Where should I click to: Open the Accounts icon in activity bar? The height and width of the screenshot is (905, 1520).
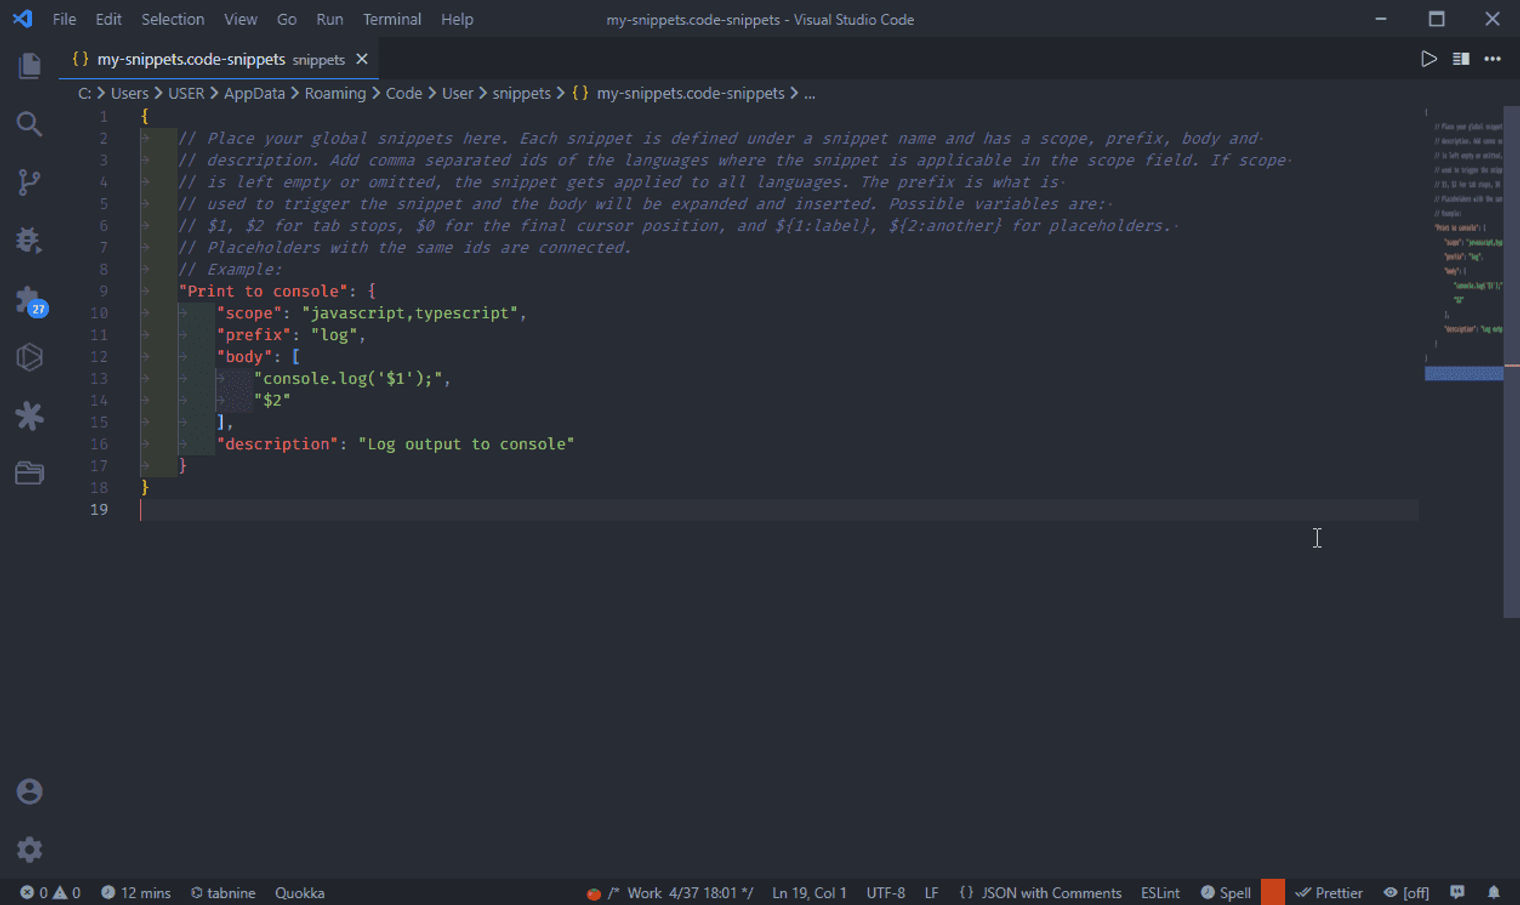(29, 791)
